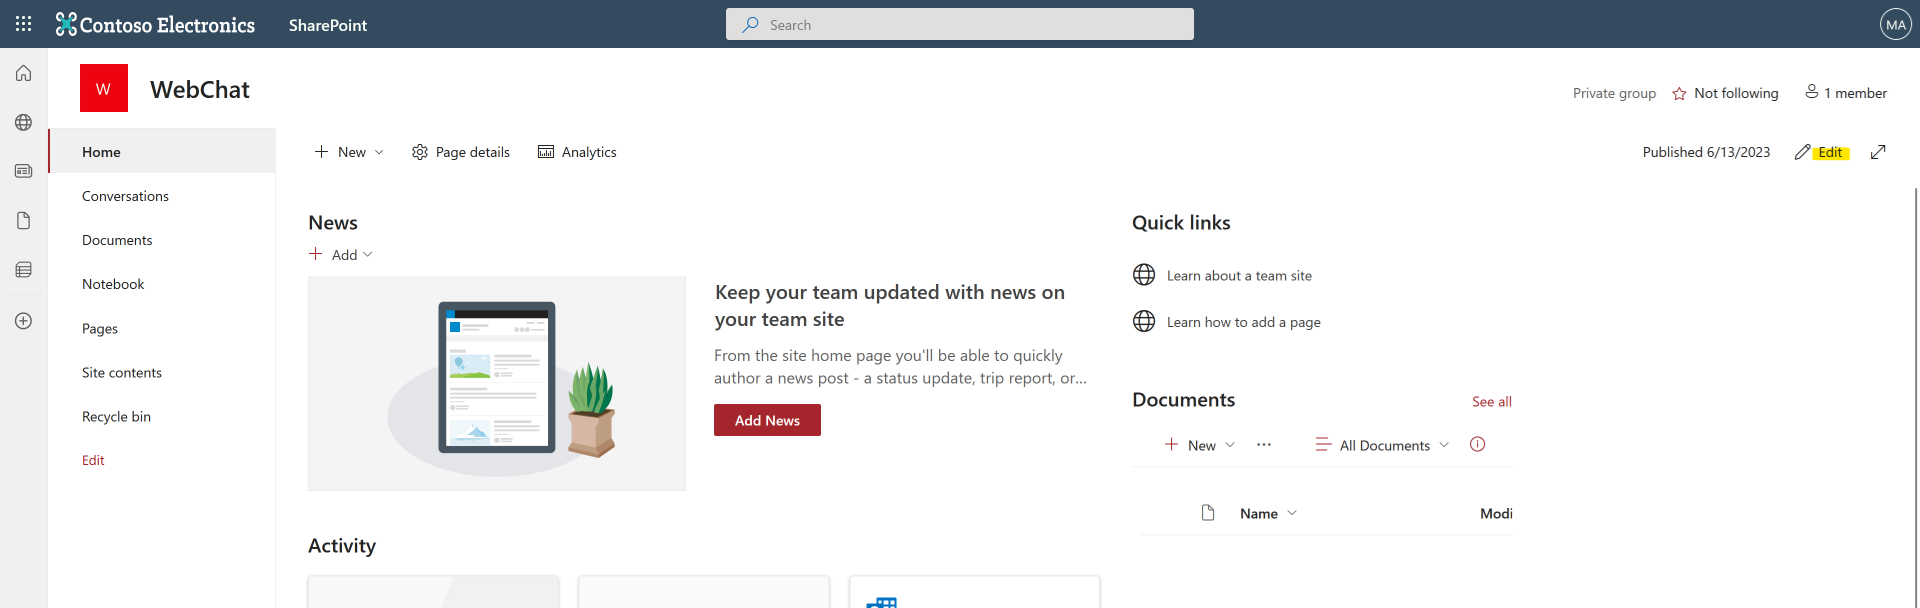Open the Documents info icon

click(x=1477, y=445)
